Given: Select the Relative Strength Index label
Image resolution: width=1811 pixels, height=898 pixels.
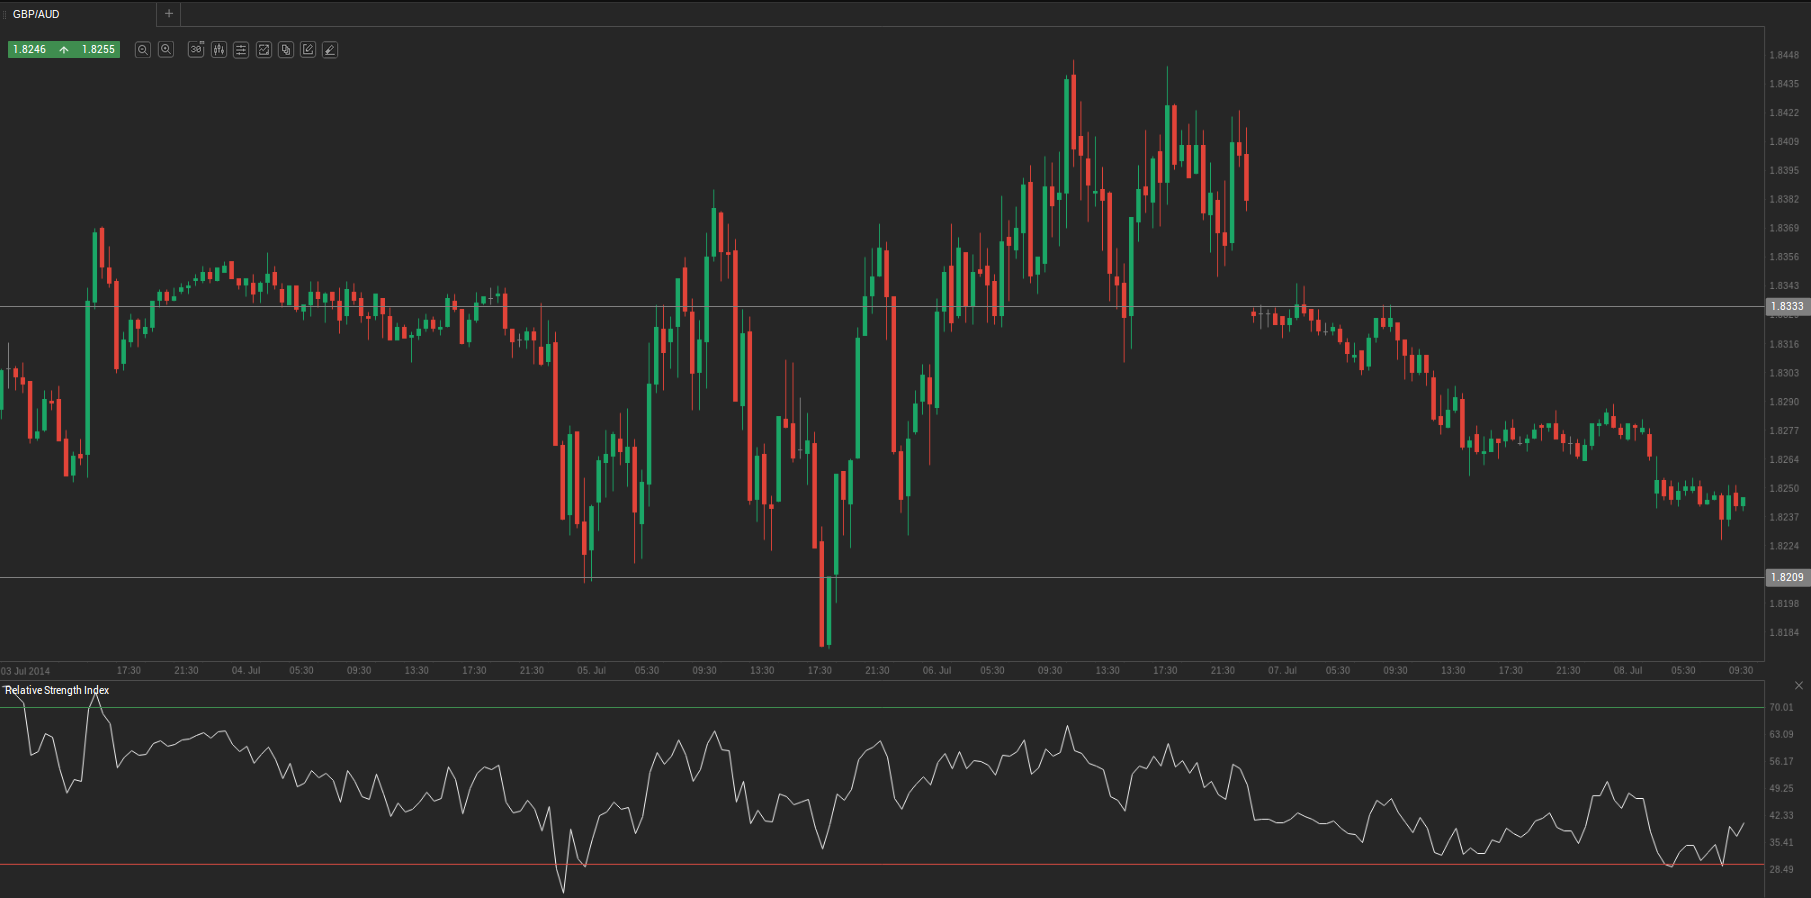Looking at the screenshot, I should click(57, 690).
